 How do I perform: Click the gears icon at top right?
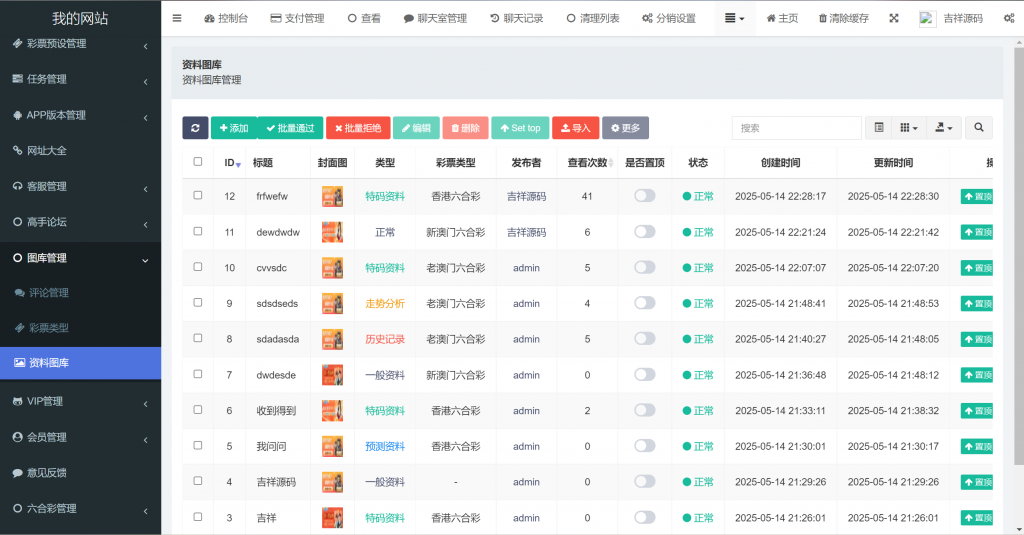point(1008,18)
